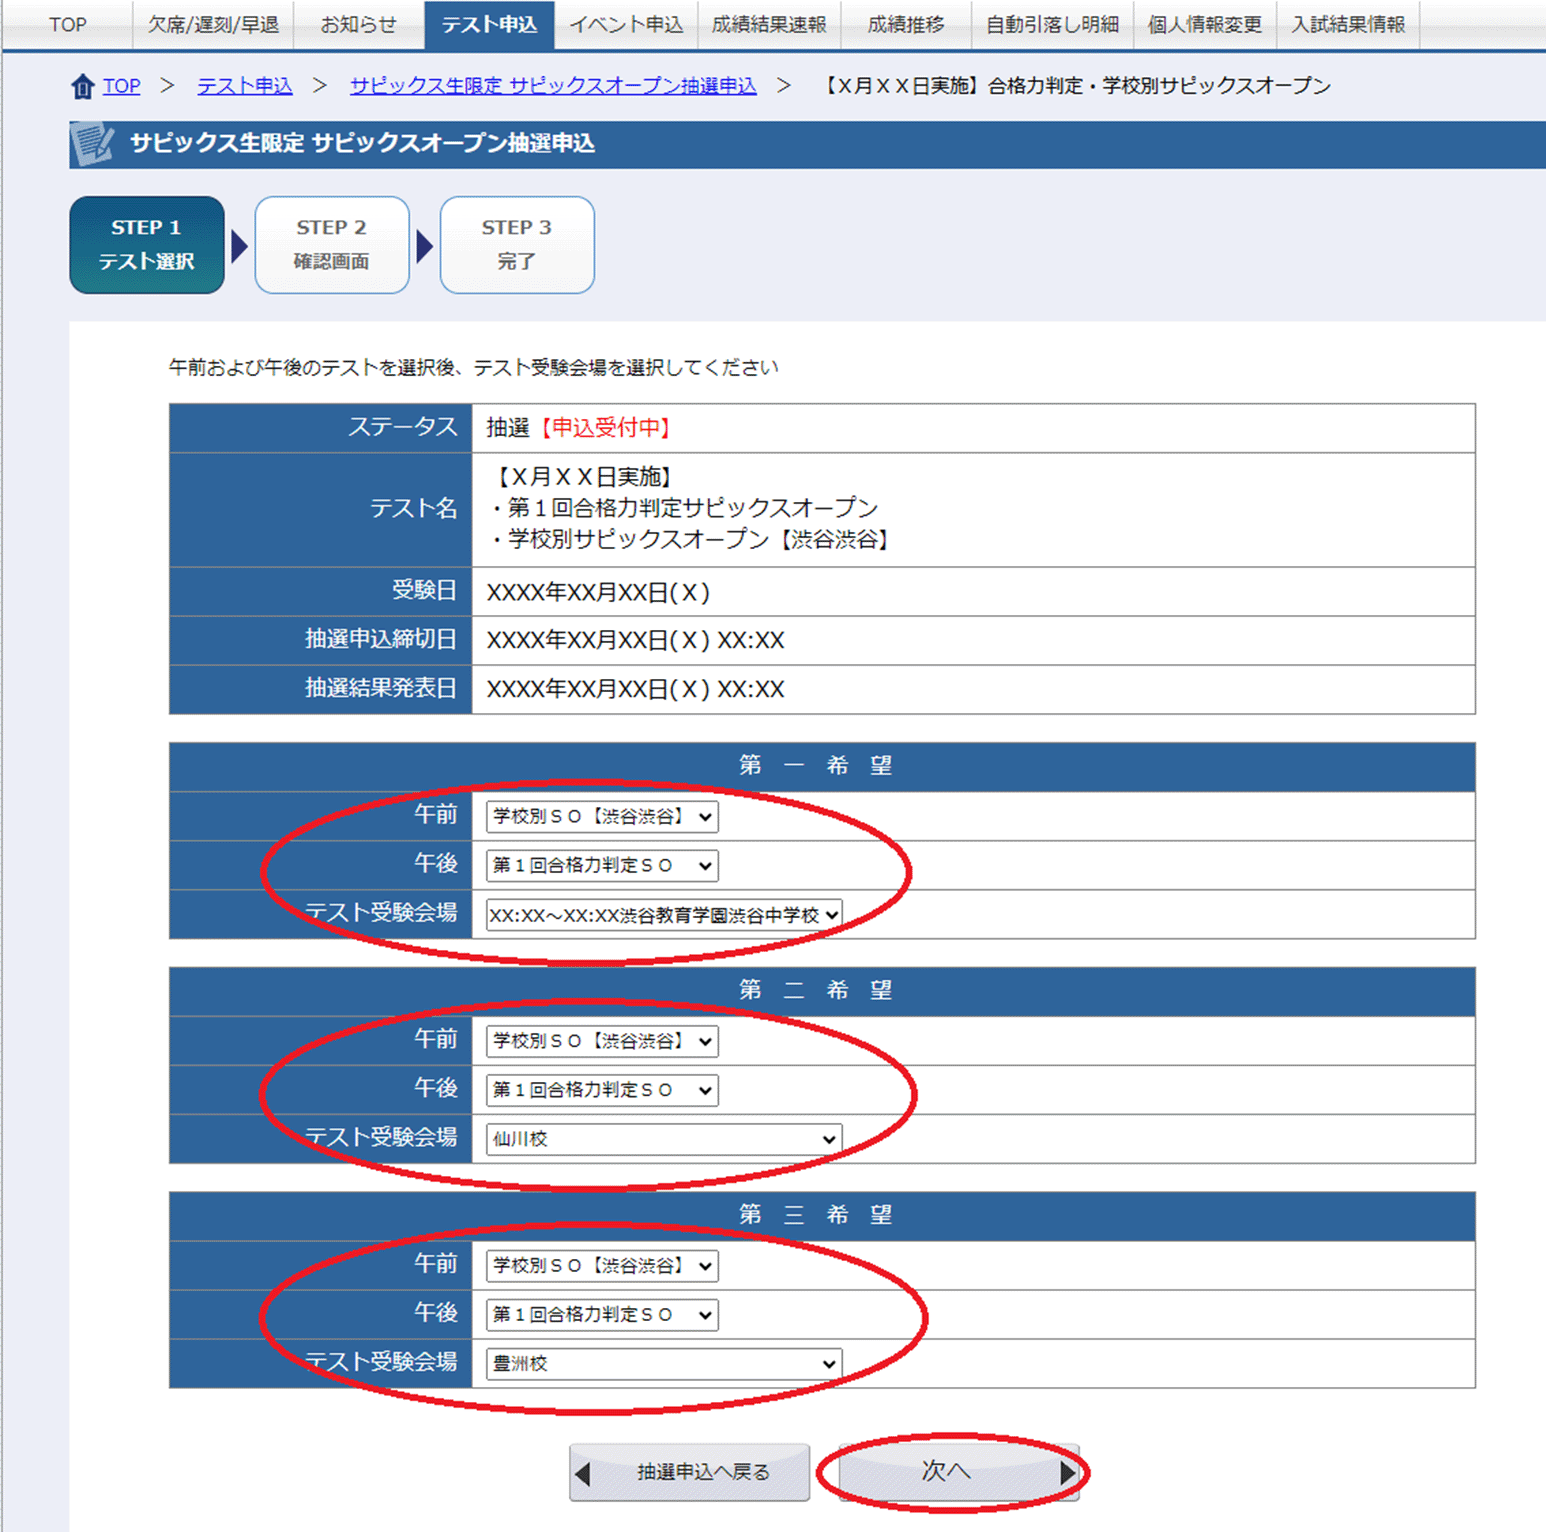The height and width of the screenshot is (1532, 1546).
Task: Click the 抽選申込へ戻る button
Action: pos(689,1472)
